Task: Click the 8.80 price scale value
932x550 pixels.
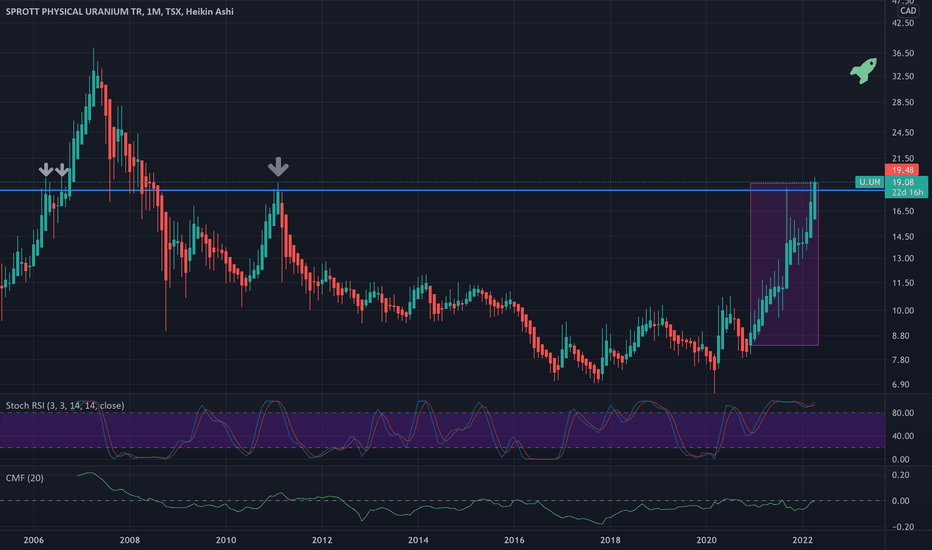Action: click(901, 336)
